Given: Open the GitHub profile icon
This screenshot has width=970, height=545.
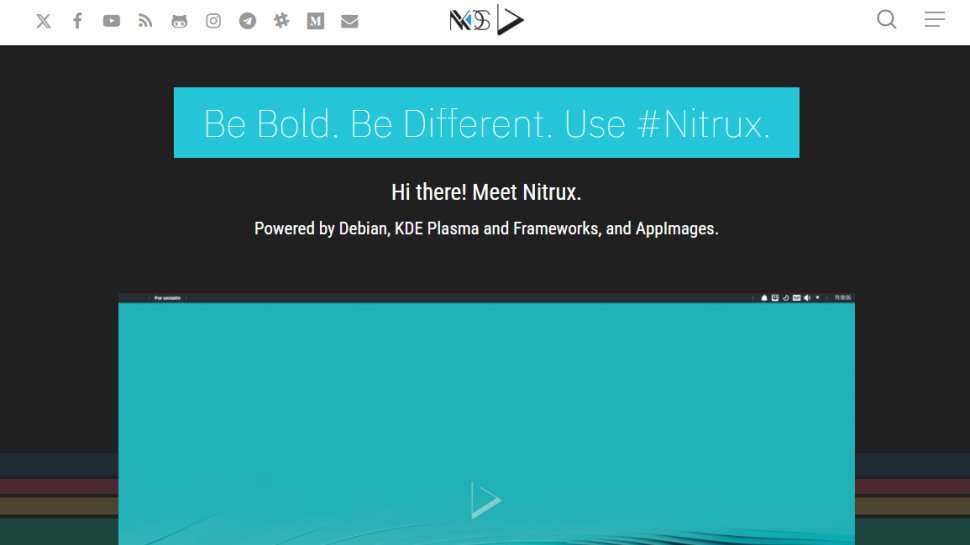Looking at the screenshot, I should point(179,21).
